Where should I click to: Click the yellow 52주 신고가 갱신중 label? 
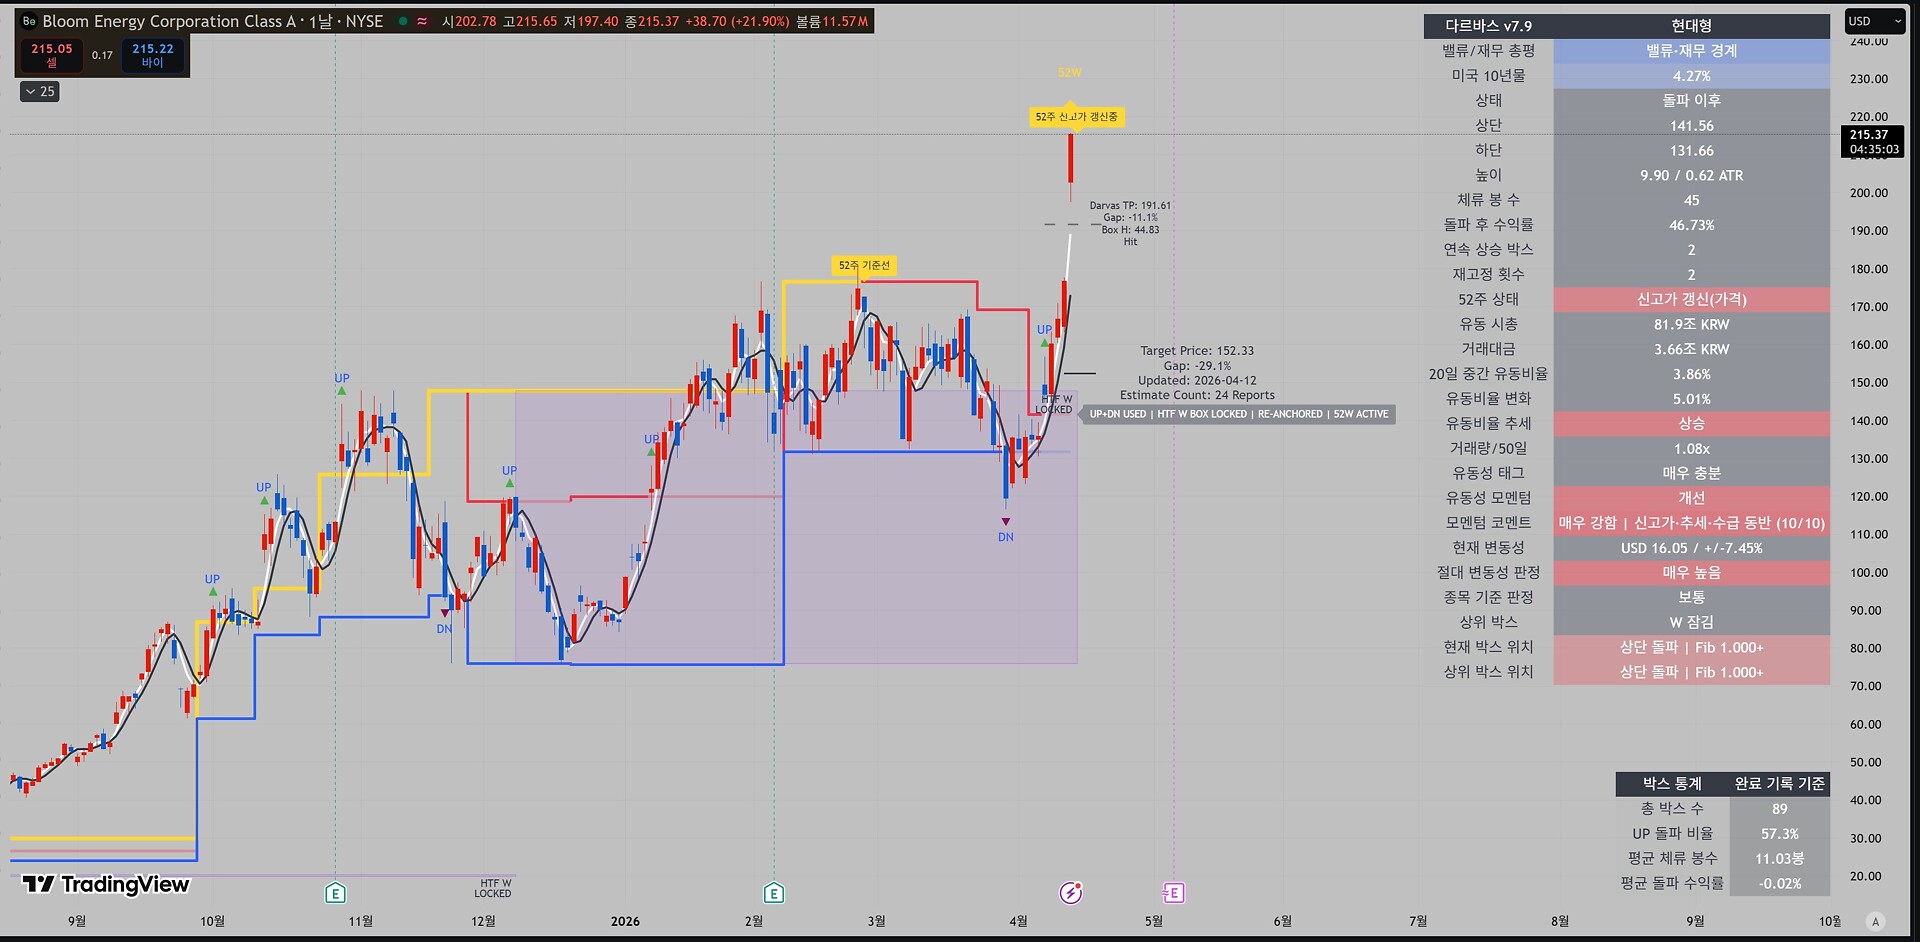1076,117
